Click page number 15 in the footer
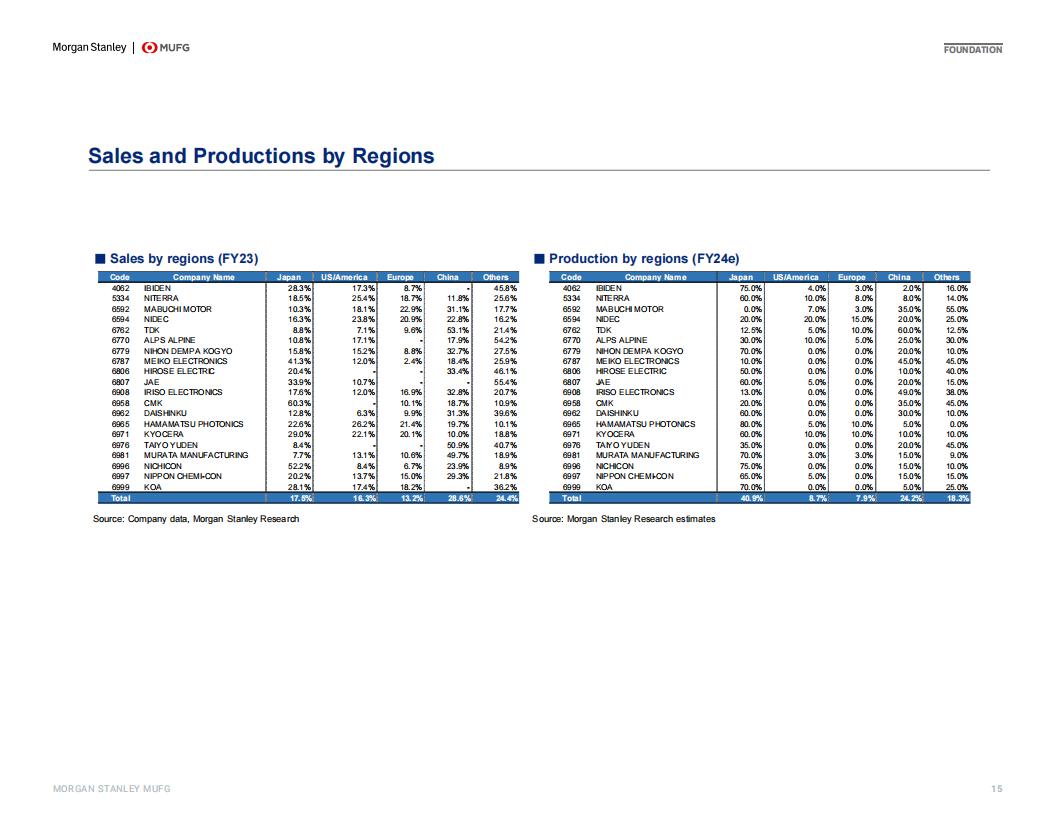Viewport: 1056px width, 816px height. 997,788
